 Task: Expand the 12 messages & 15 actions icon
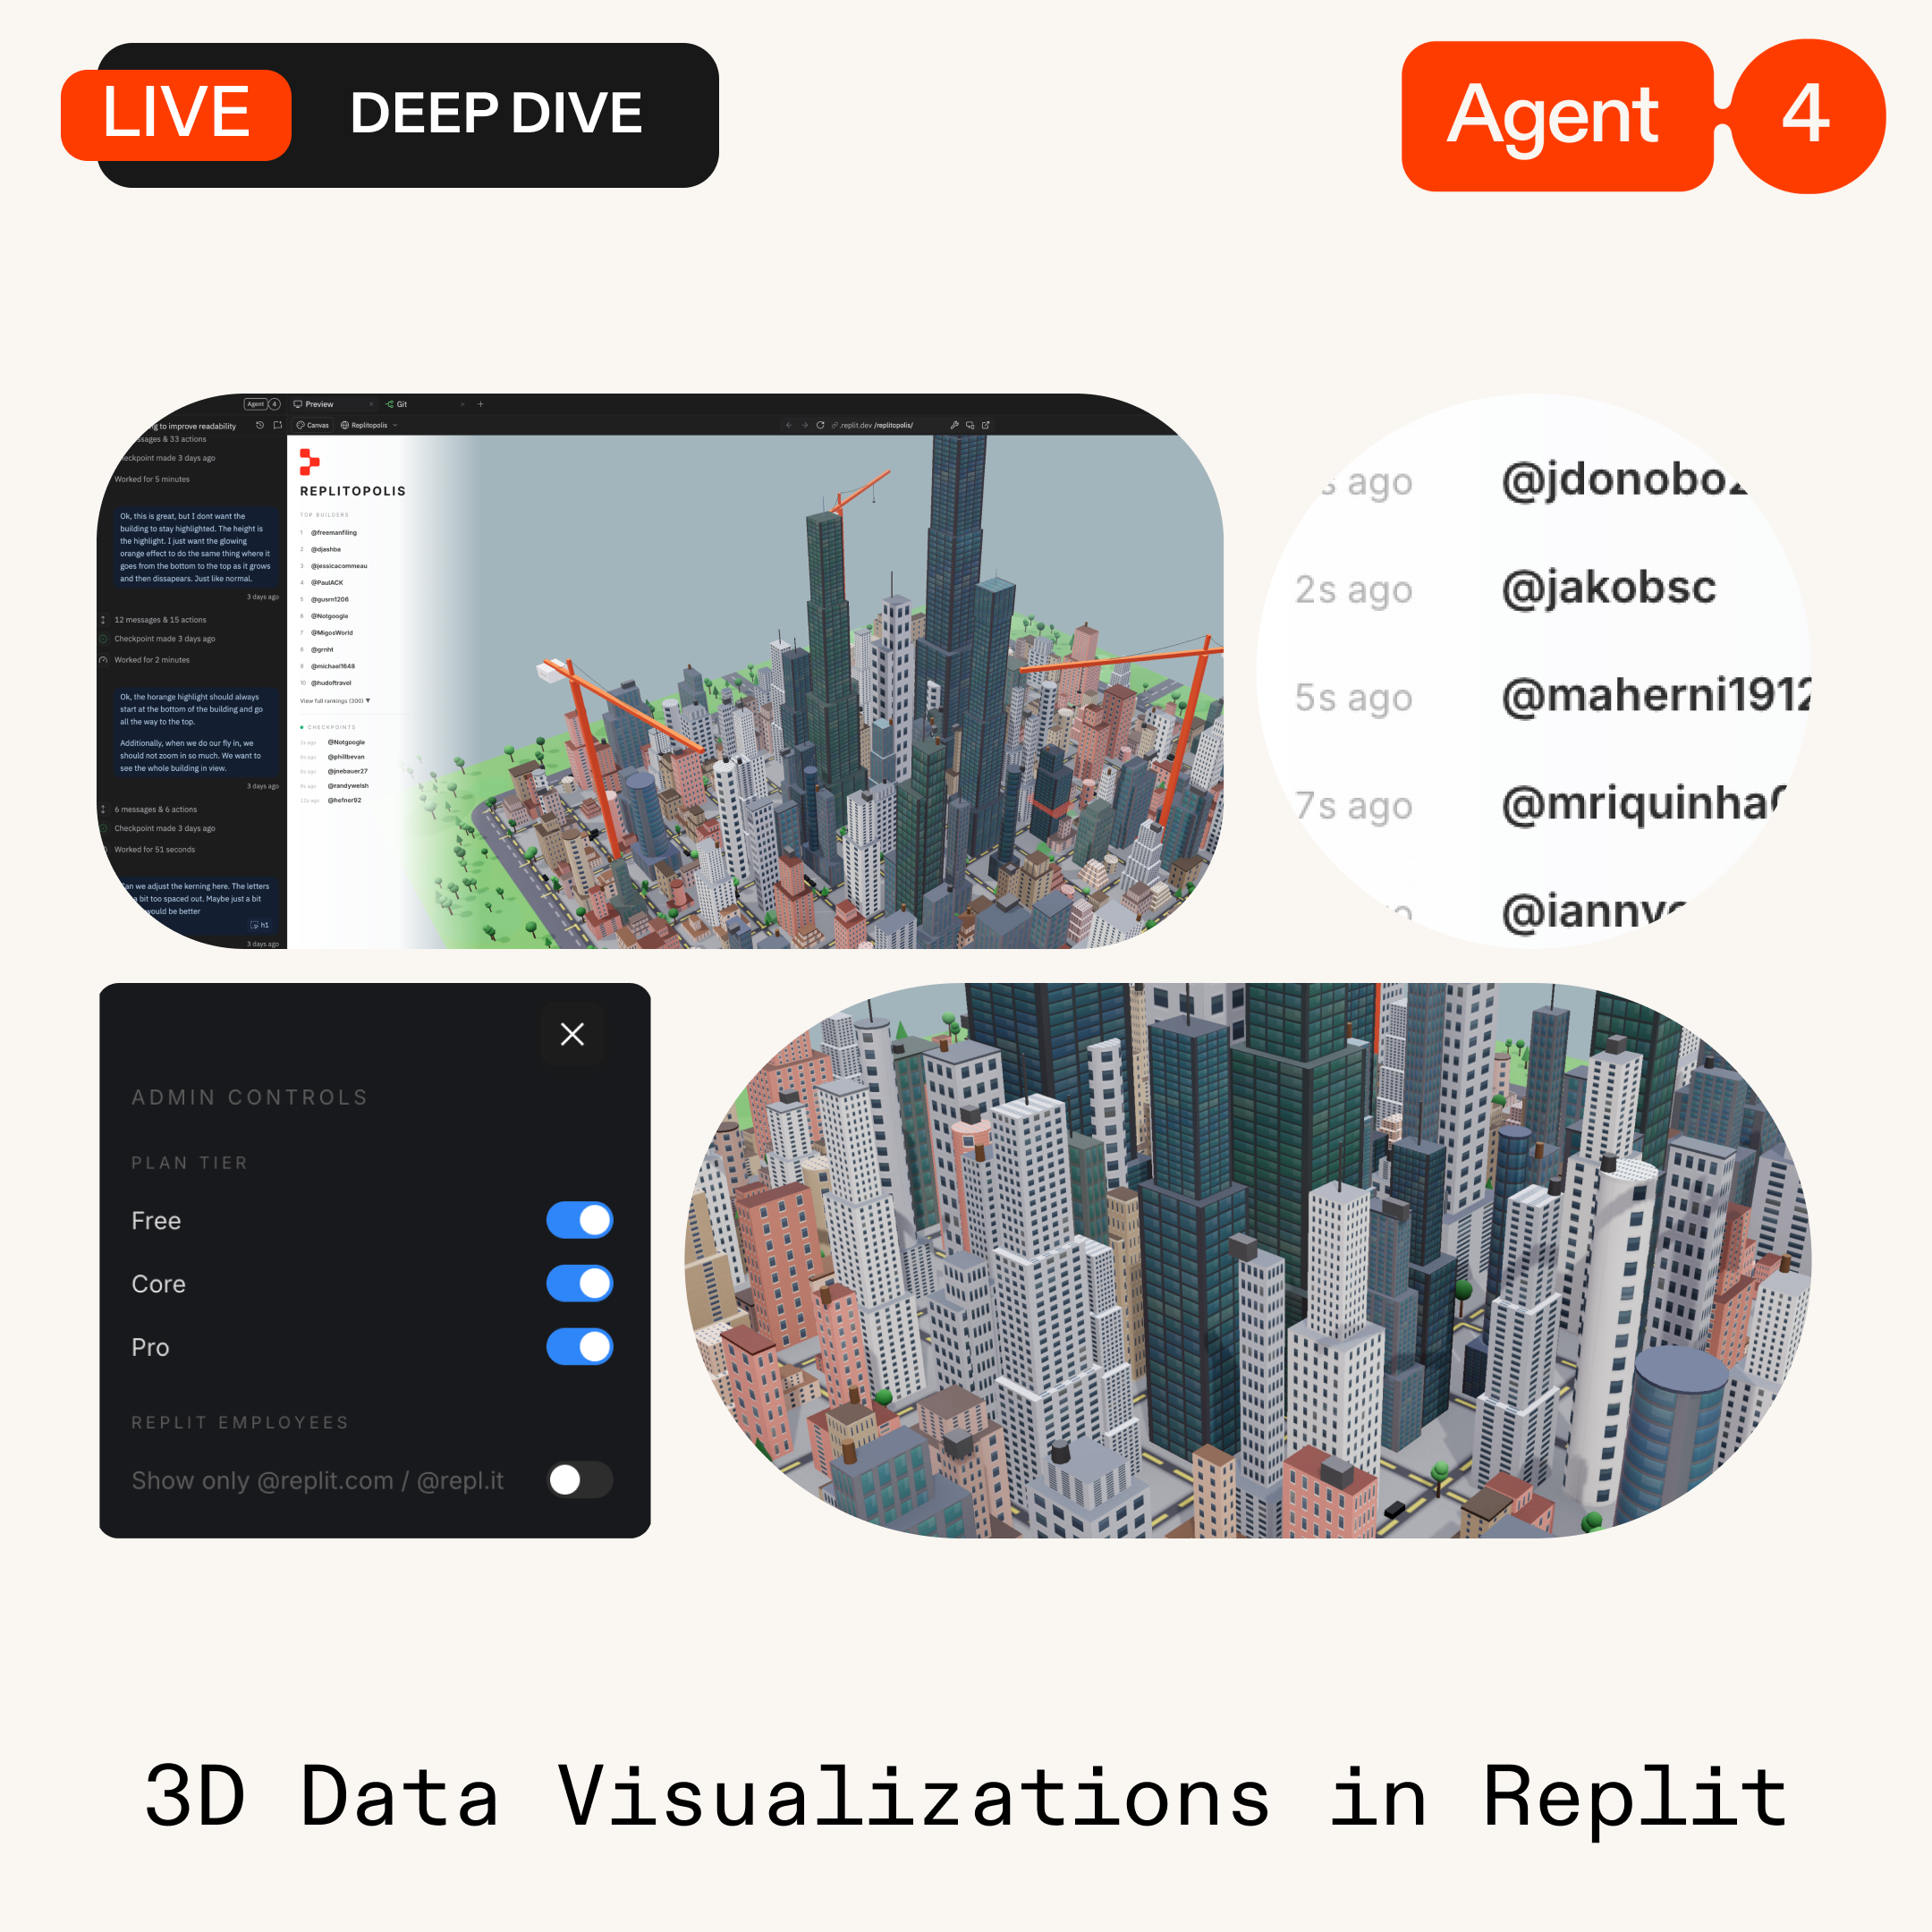[103, 620]
